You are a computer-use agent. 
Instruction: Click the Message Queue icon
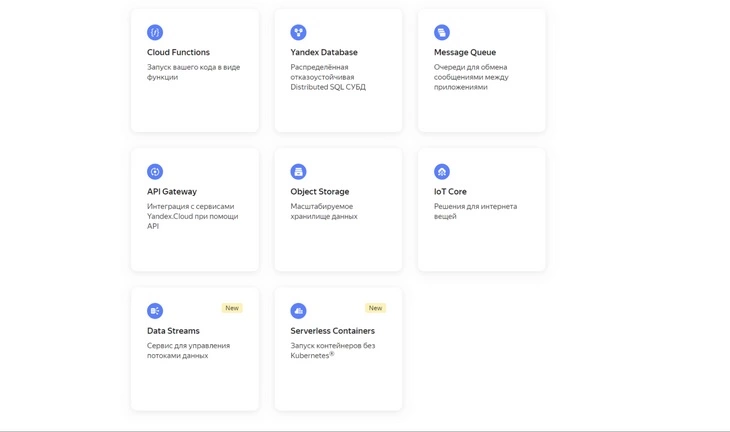point(442,32)
